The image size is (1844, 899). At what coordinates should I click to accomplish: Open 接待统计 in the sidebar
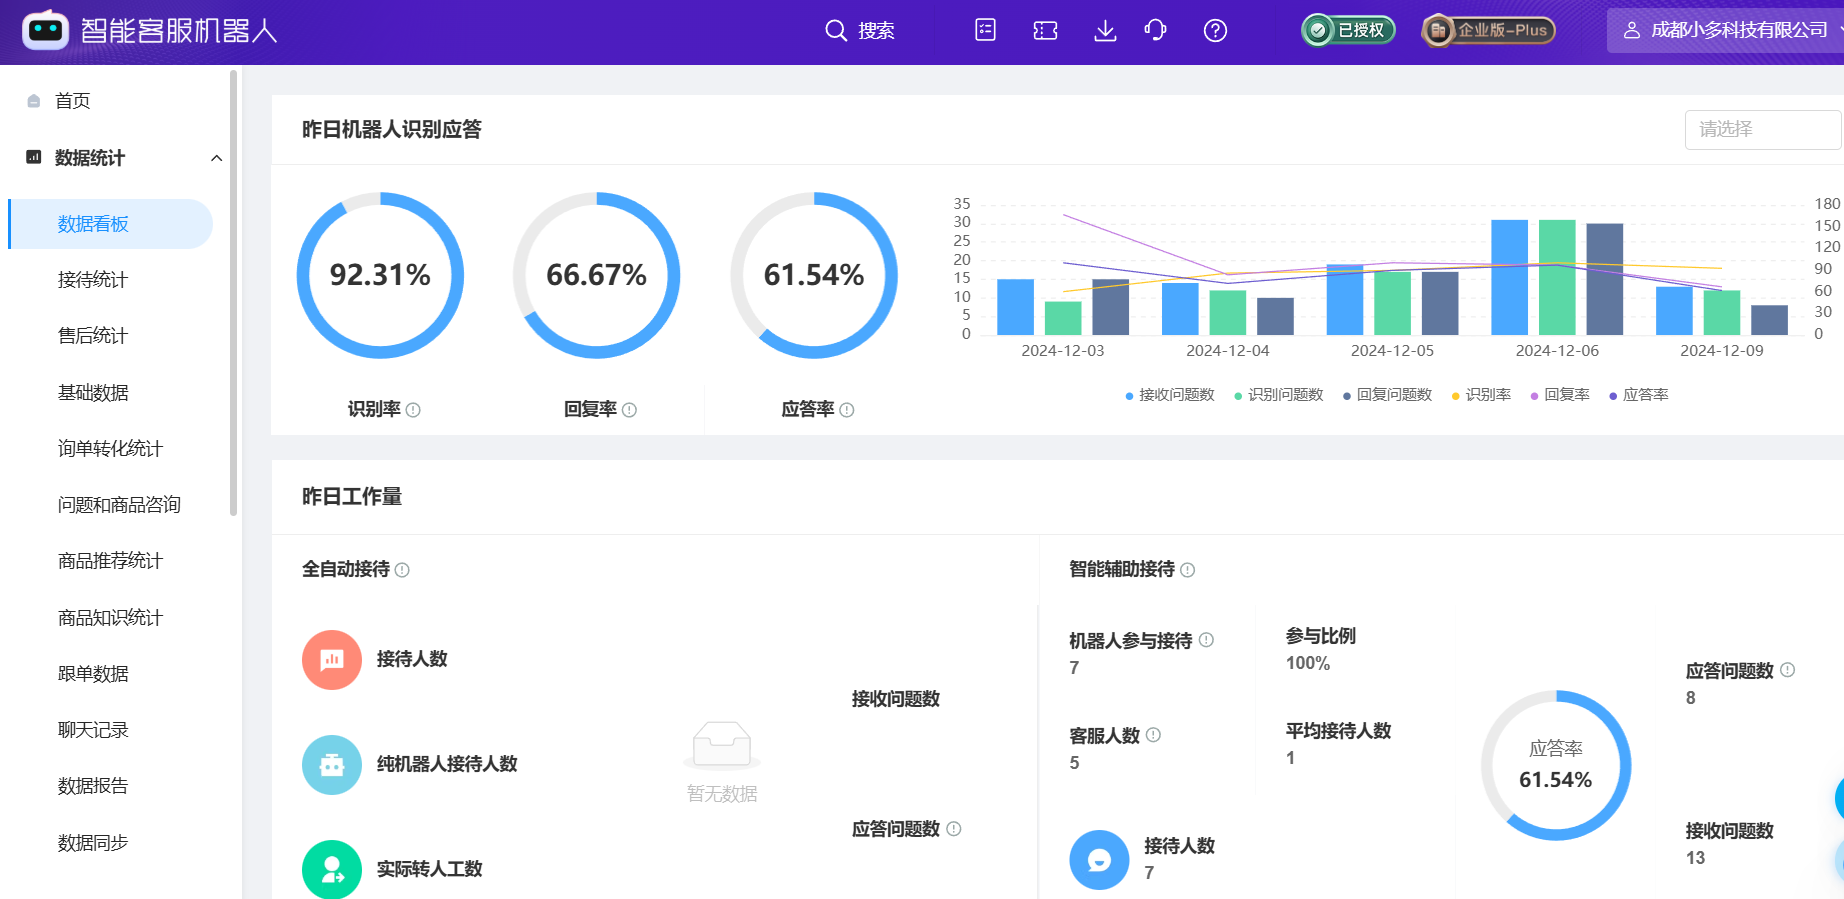(93, 280)
